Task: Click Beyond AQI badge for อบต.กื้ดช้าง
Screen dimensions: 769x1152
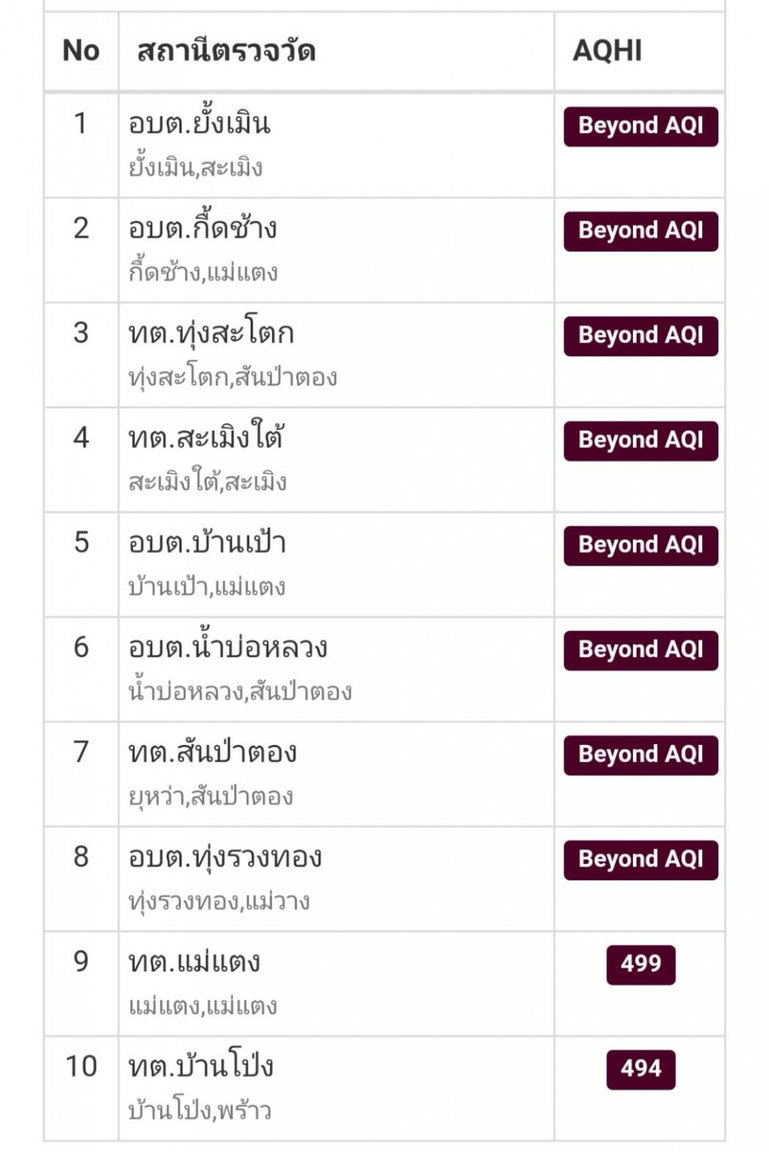Action: click(640, 231)
